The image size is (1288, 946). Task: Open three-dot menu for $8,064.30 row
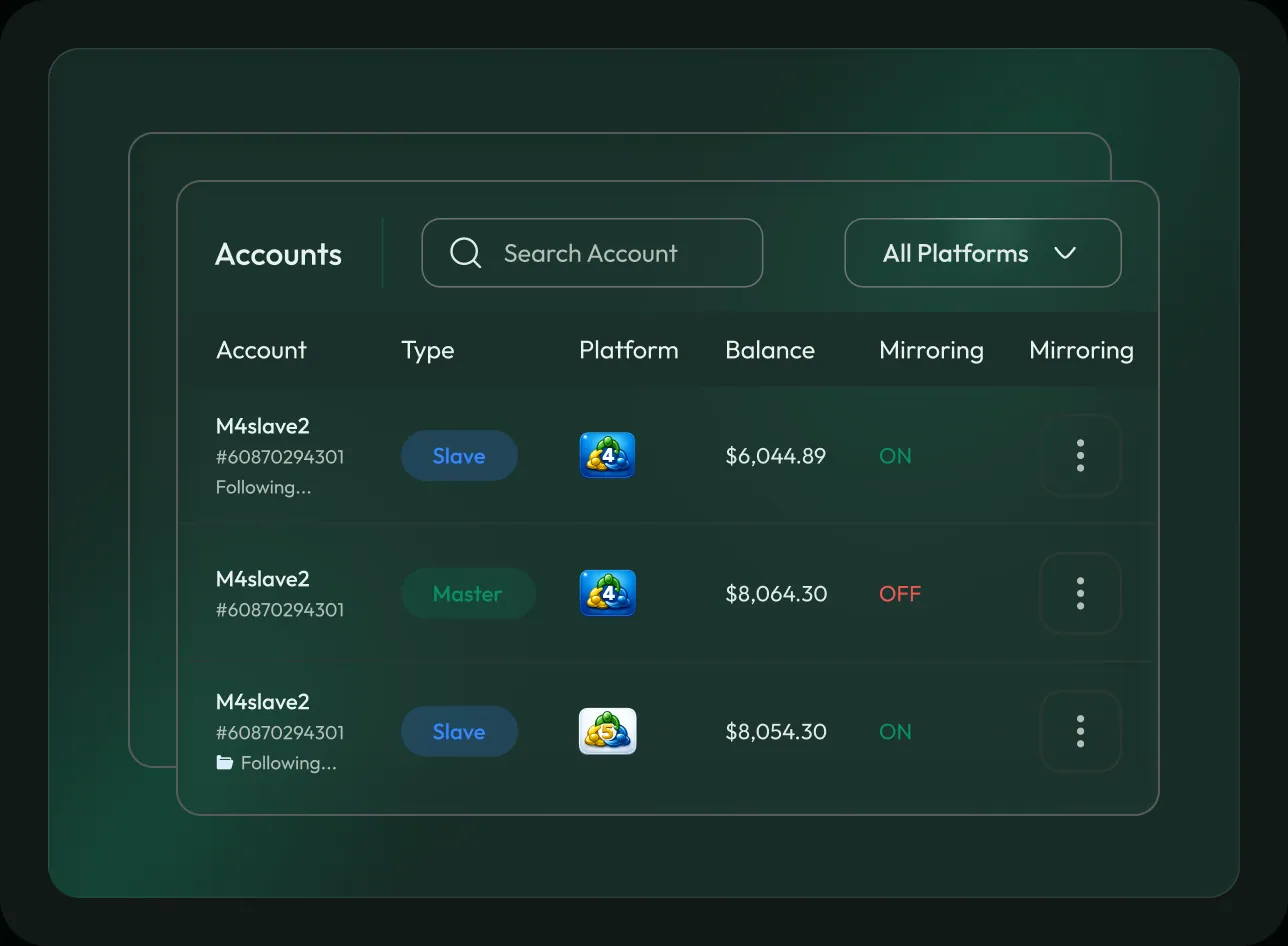[x=1080, y=594]
